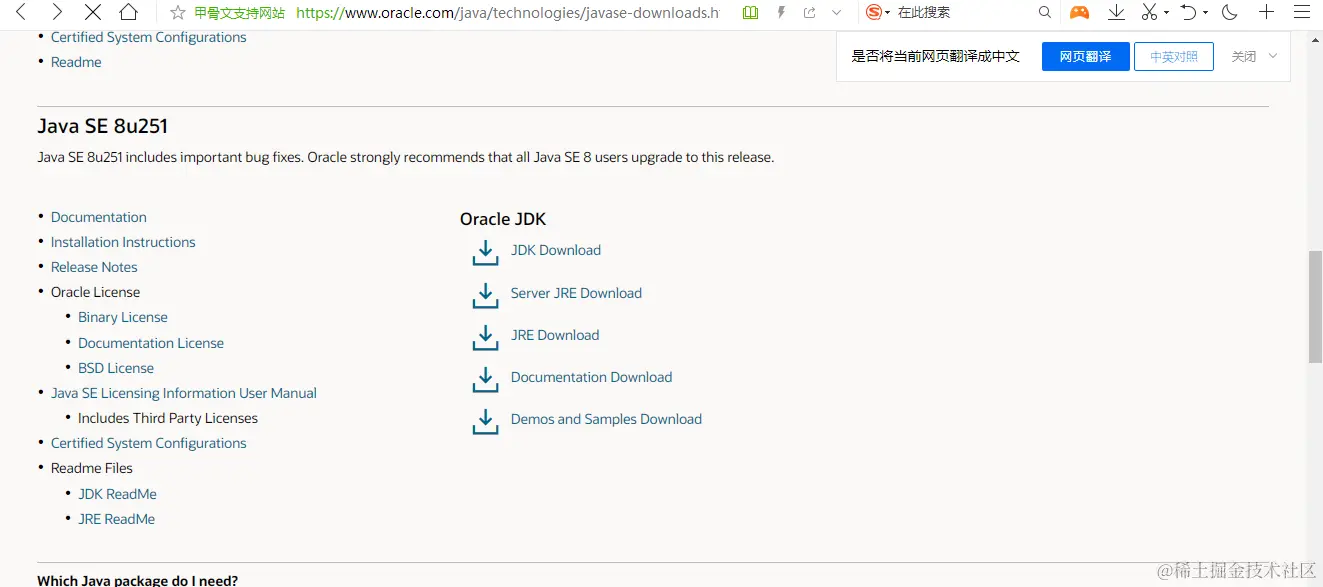Toggle night mode with the moon icon
The height and width of the screenshot is (587, 1323).
(1230, 12)
